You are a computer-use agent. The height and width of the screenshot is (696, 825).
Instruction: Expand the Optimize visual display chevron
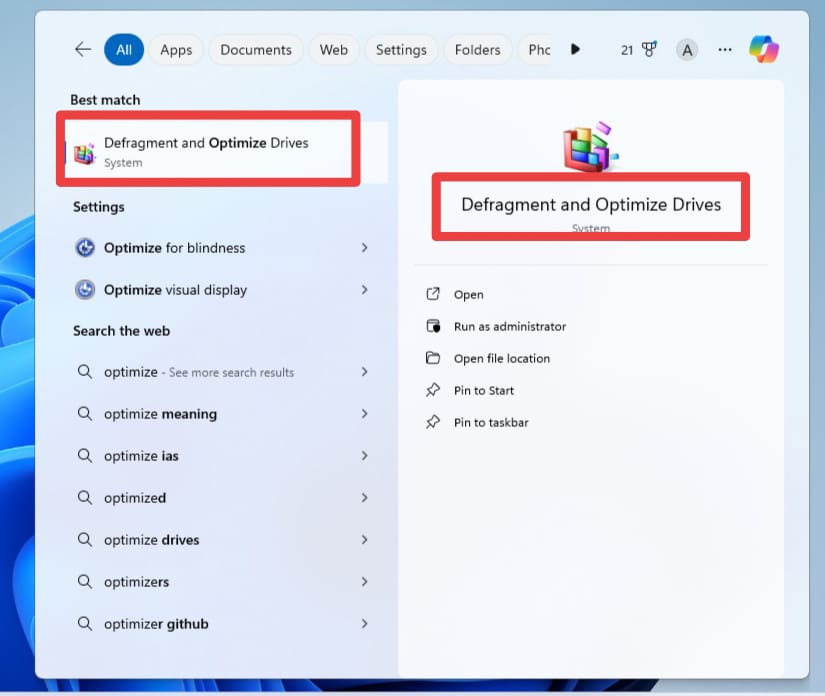click(365, 289)
